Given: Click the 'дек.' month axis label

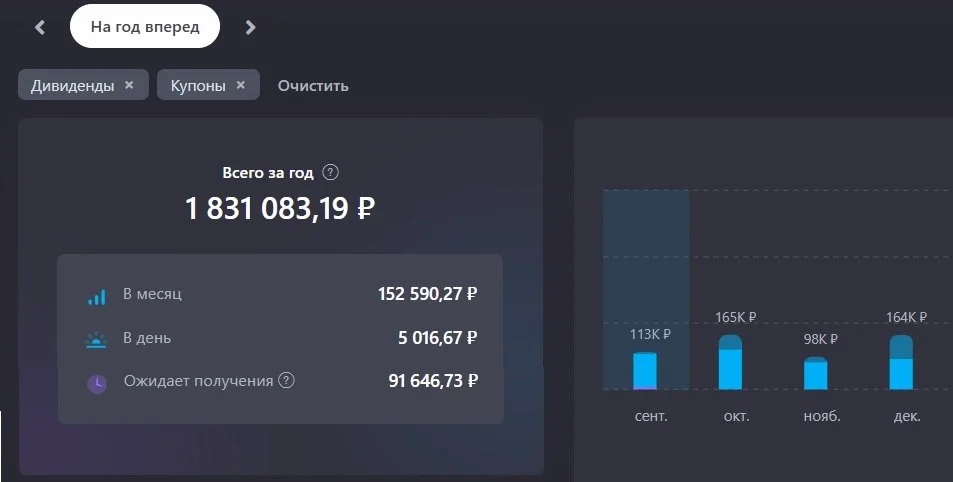Looking at the screenshot, I should click(907, 417).
